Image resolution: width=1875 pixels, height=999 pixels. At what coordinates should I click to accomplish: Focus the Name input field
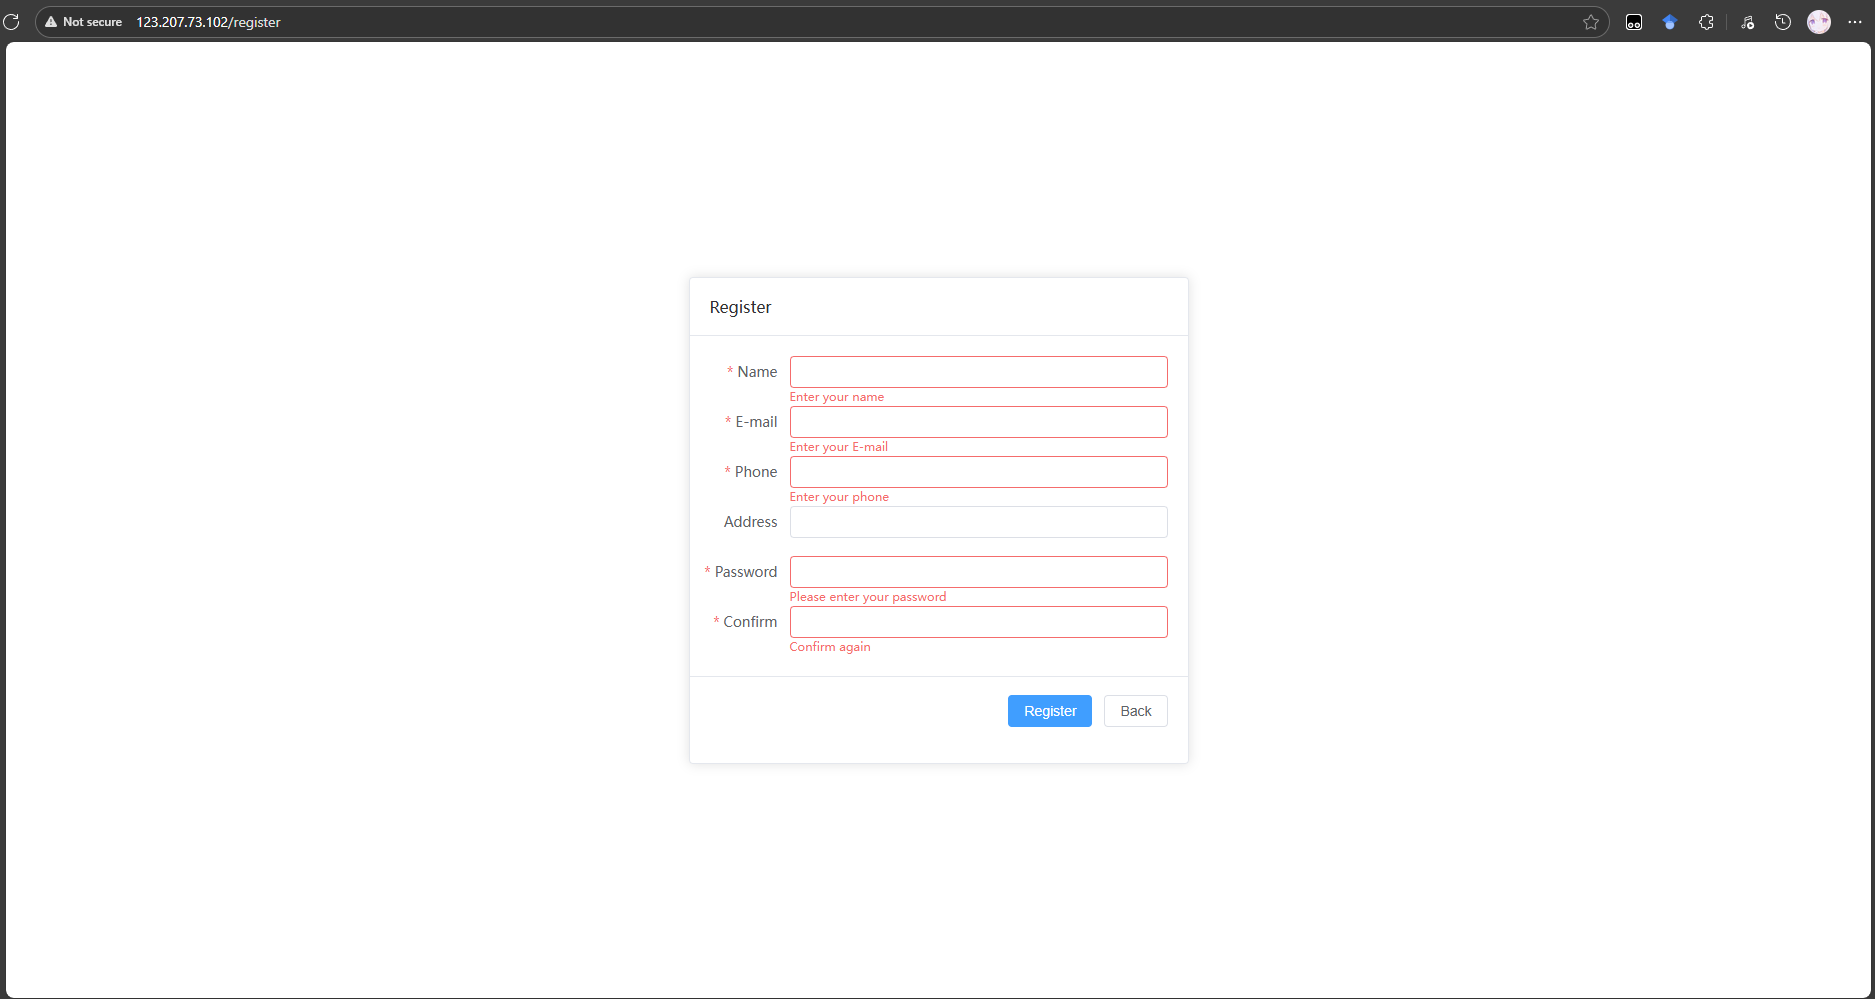pos(978,371)
